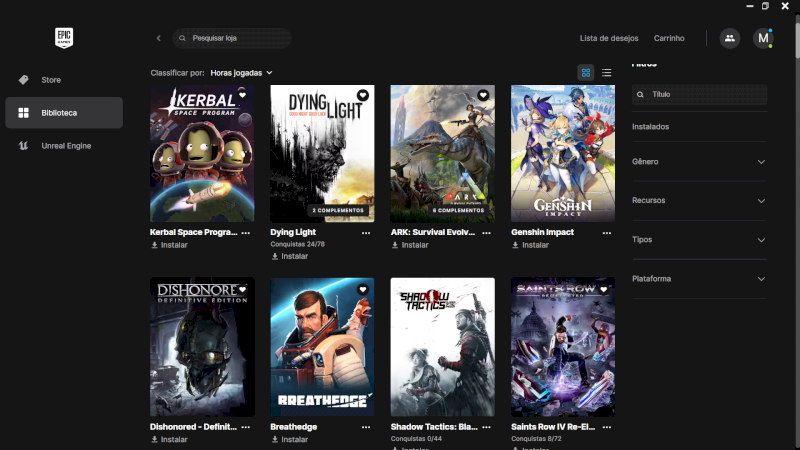Toggle favorite heart on Saints Row IV

(604, 289)
